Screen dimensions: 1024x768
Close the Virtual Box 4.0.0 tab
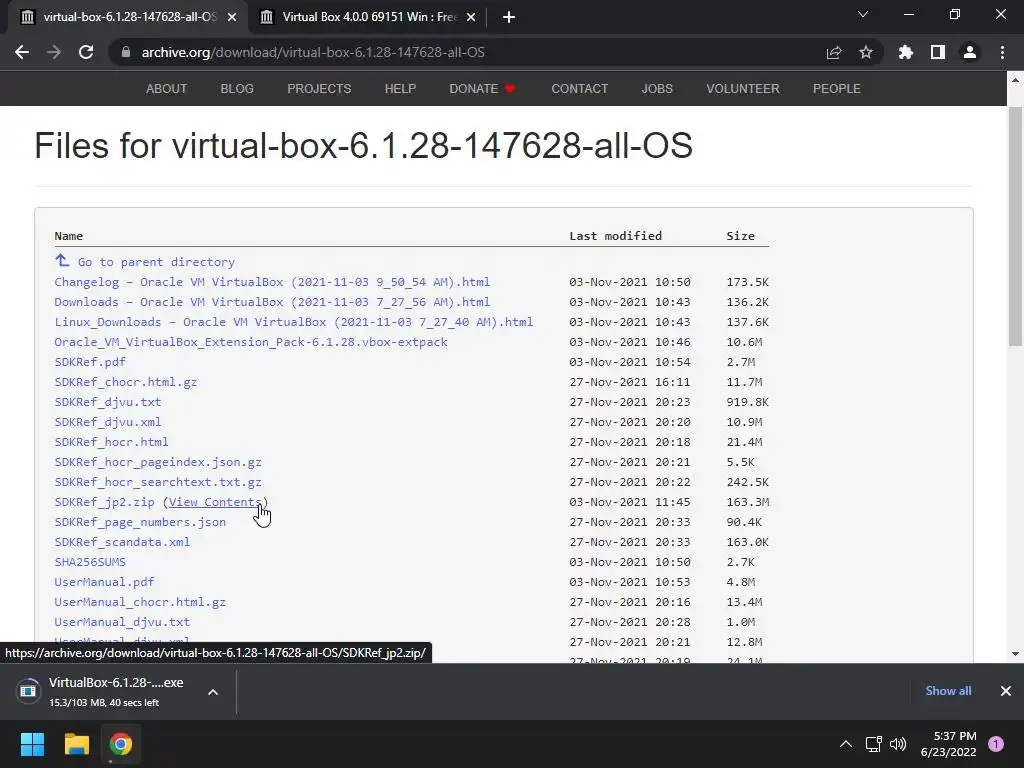click(471, 18)
